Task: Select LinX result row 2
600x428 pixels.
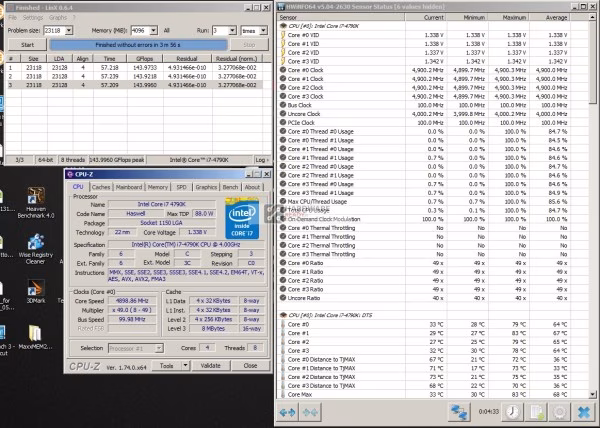Action: (x=134, y=76)
